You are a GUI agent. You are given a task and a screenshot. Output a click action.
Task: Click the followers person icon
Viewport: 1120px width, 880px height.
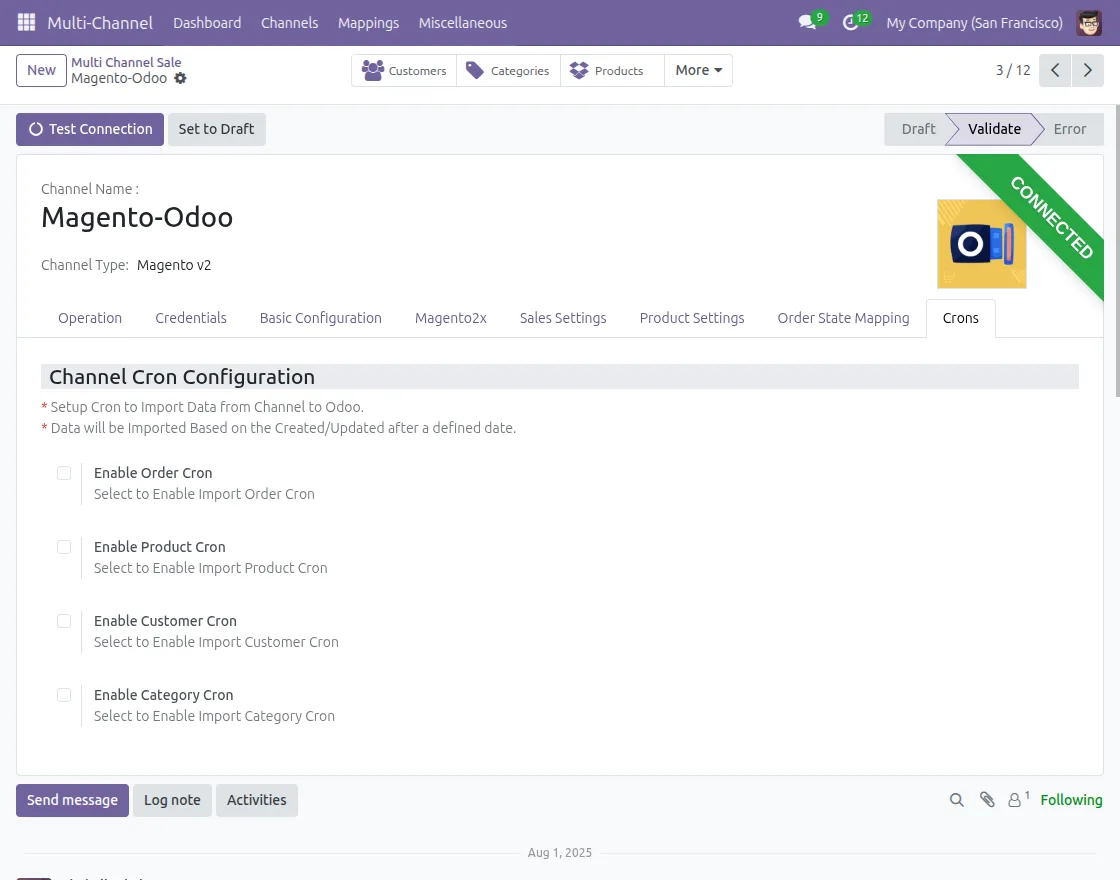(1016, 800)
